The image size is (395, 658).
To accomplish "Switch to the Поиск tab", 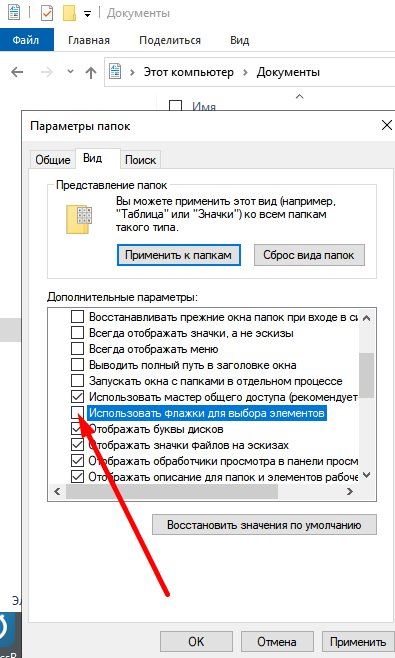I will pos(140,160).
